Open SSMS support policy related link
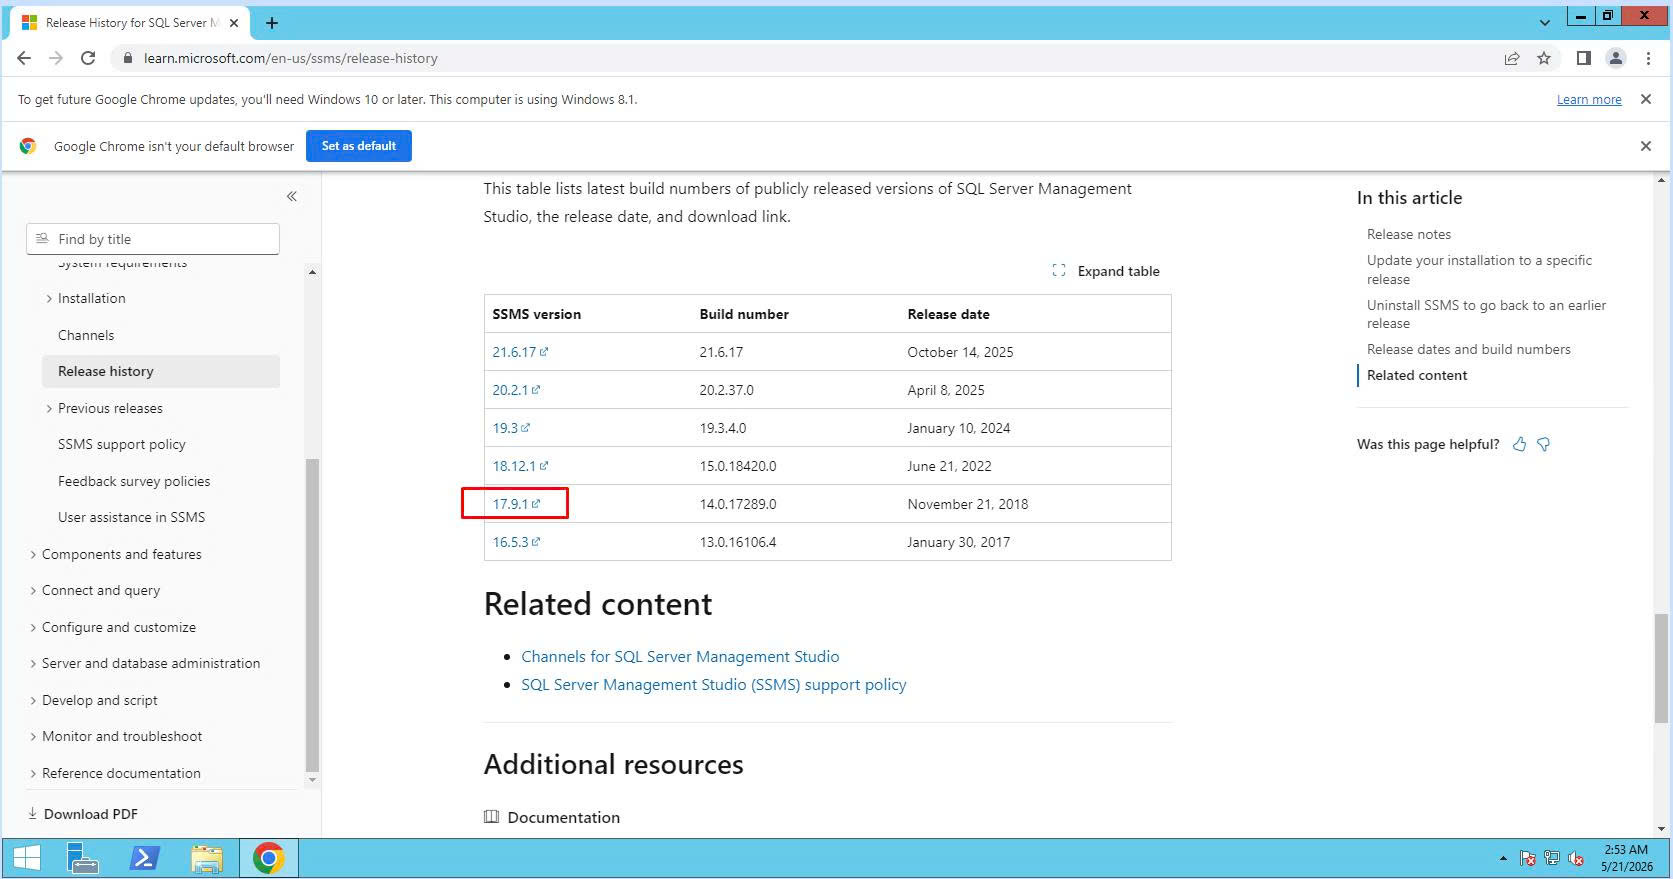 coord(713,685)
